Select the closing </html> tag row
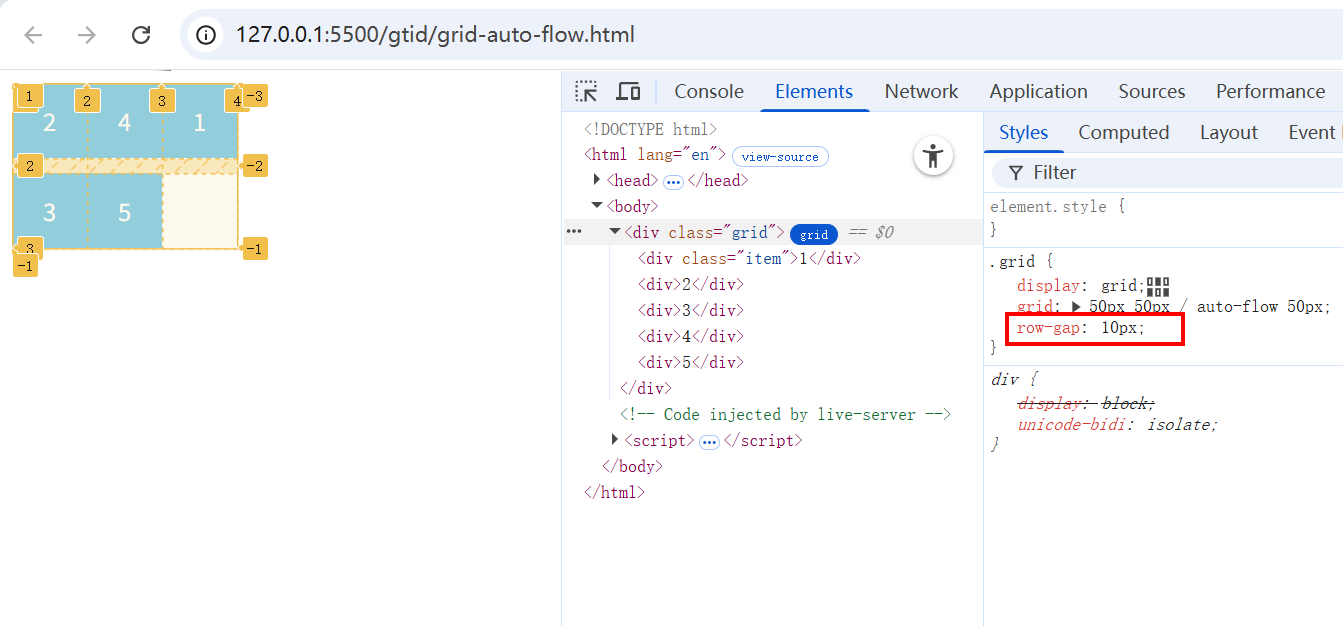 [615, 492]
